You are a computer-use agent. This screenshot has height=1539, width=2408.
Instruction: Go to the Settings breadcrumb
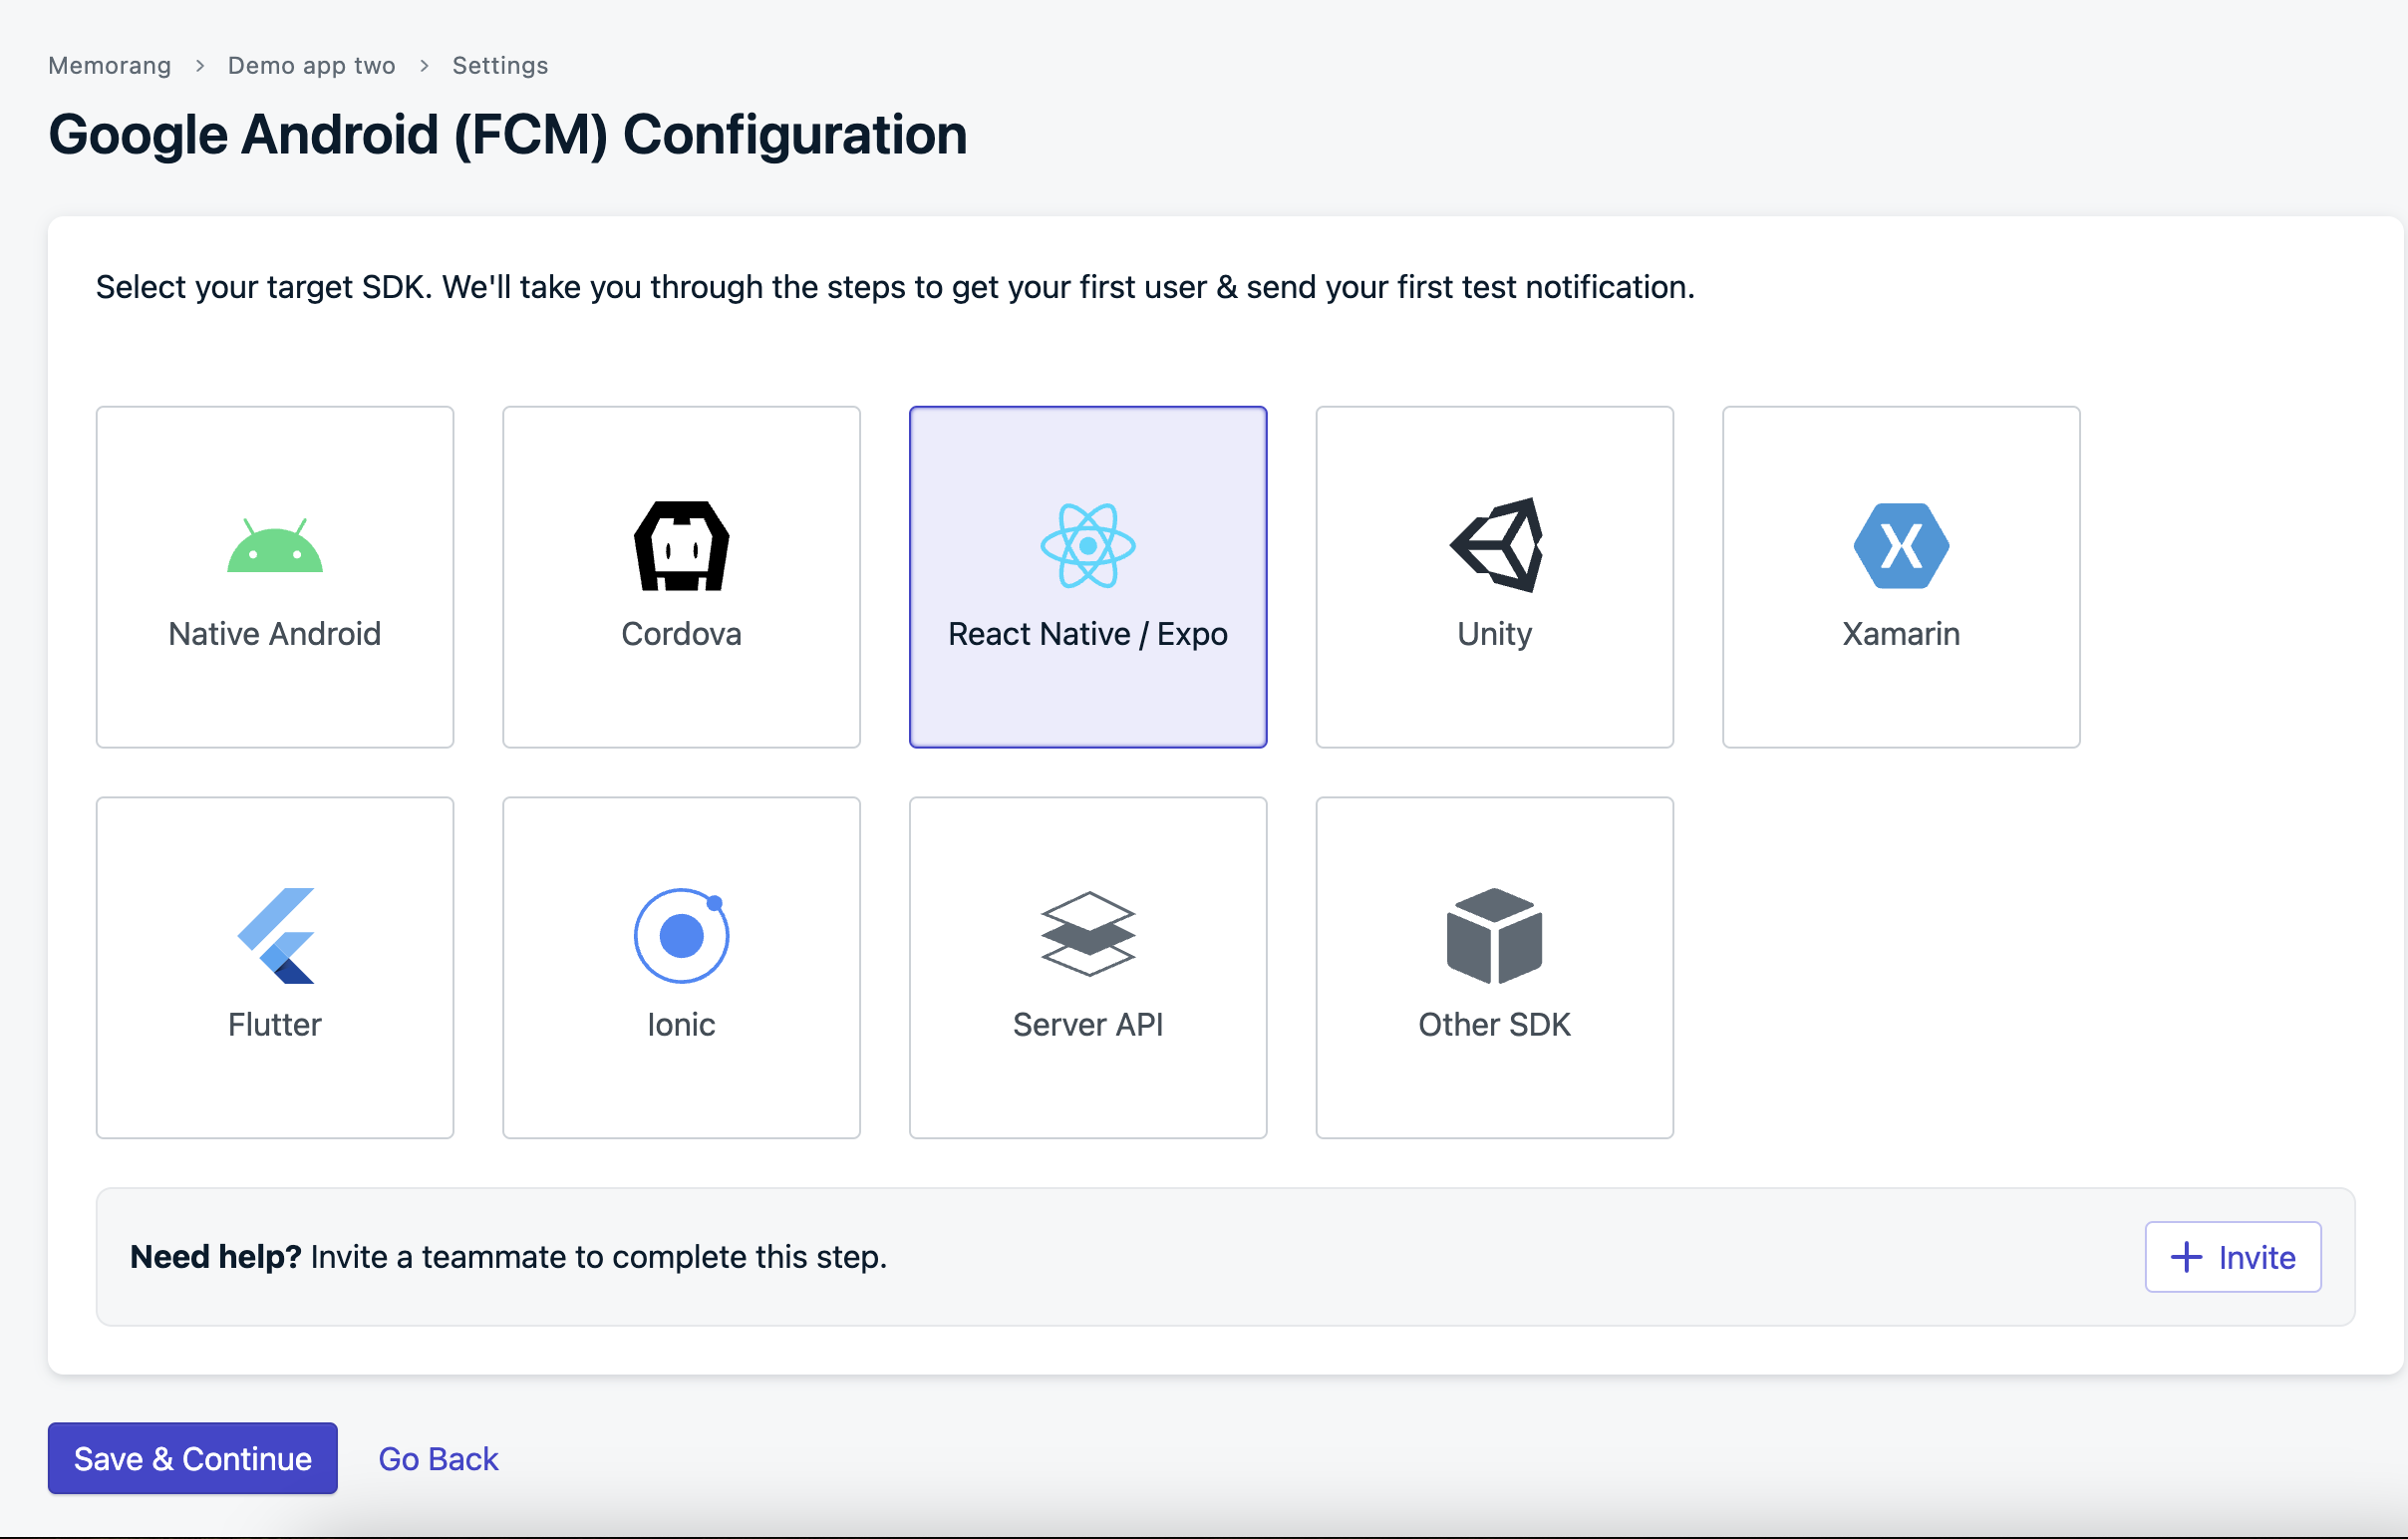500,66
